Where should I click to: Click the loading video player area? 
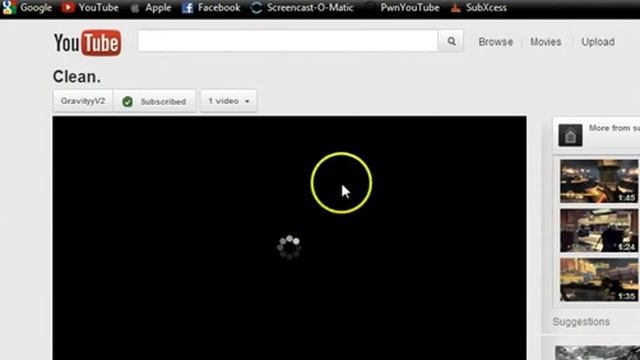tap(289, 238)
